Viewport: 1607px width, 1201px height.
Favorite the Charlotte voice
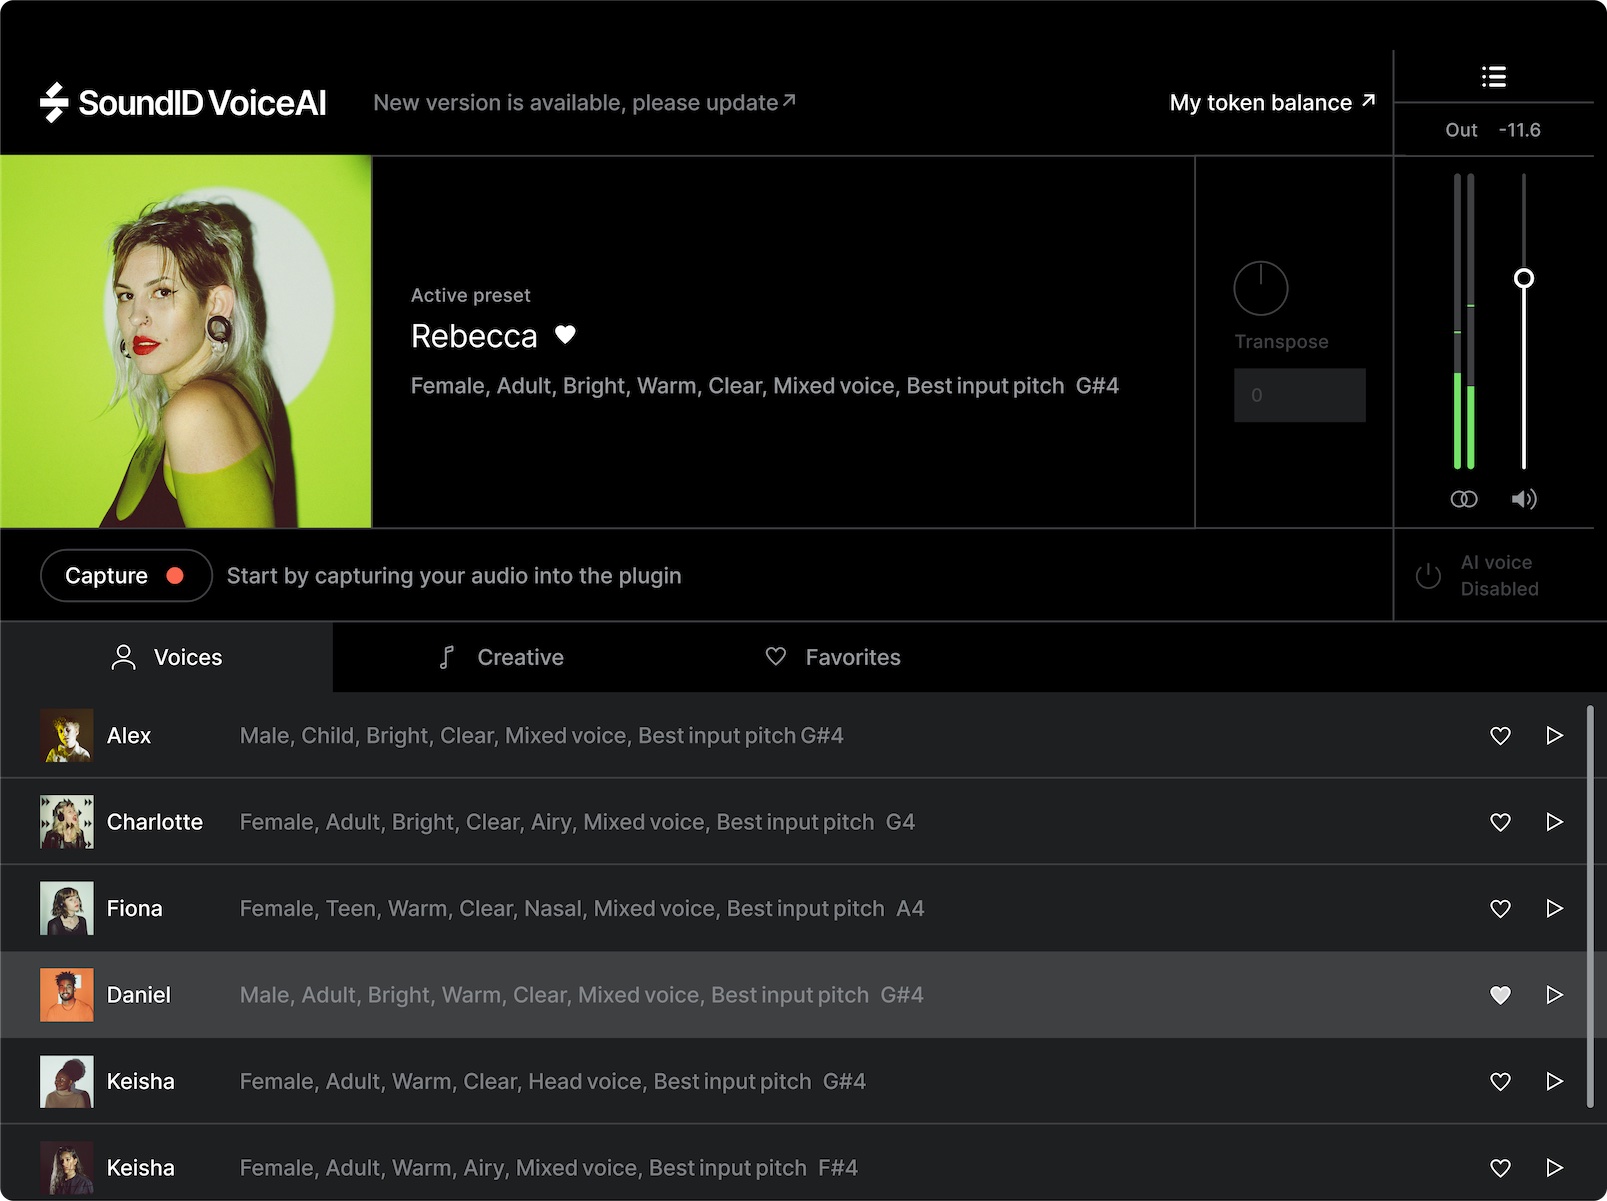1500,822
